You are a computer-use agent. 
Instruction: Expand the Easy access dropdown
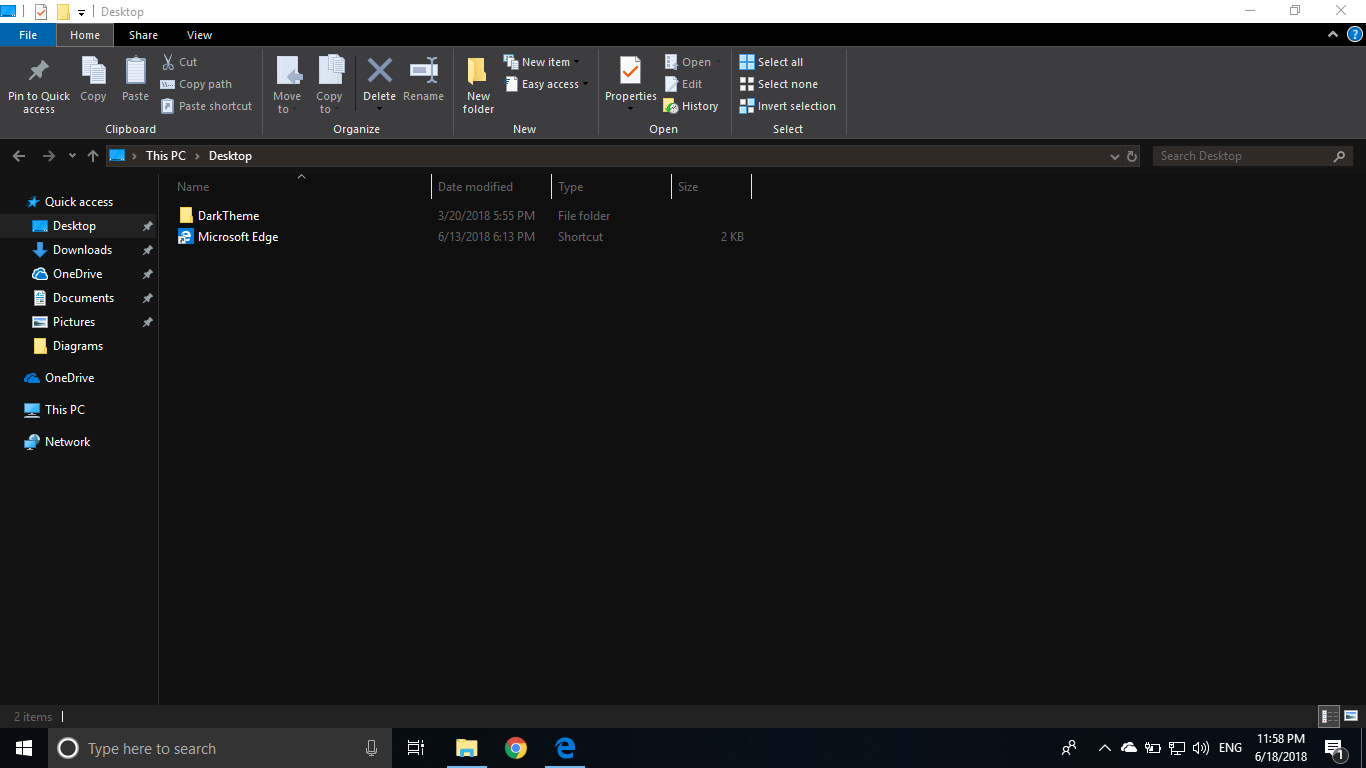[585, 84]
